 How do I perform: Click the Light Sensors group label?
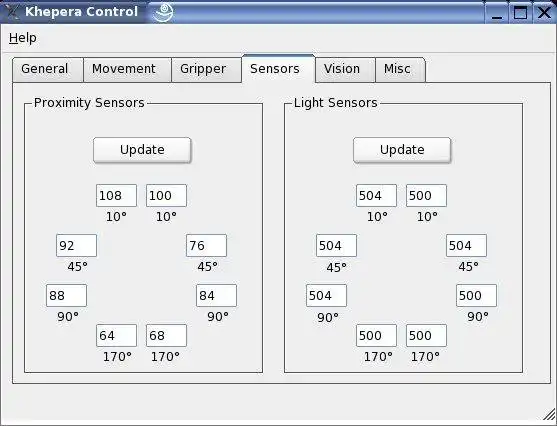[336, 103]
